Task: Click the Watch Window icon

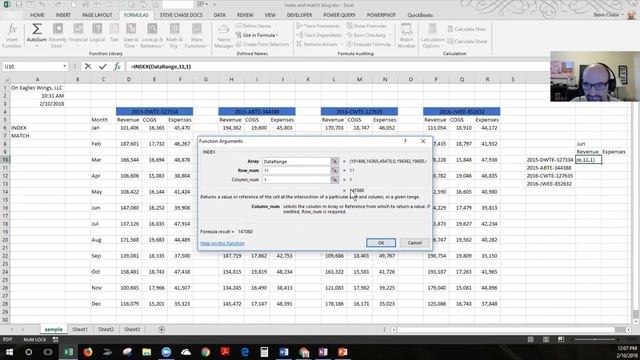Action: tap(406, 29)
